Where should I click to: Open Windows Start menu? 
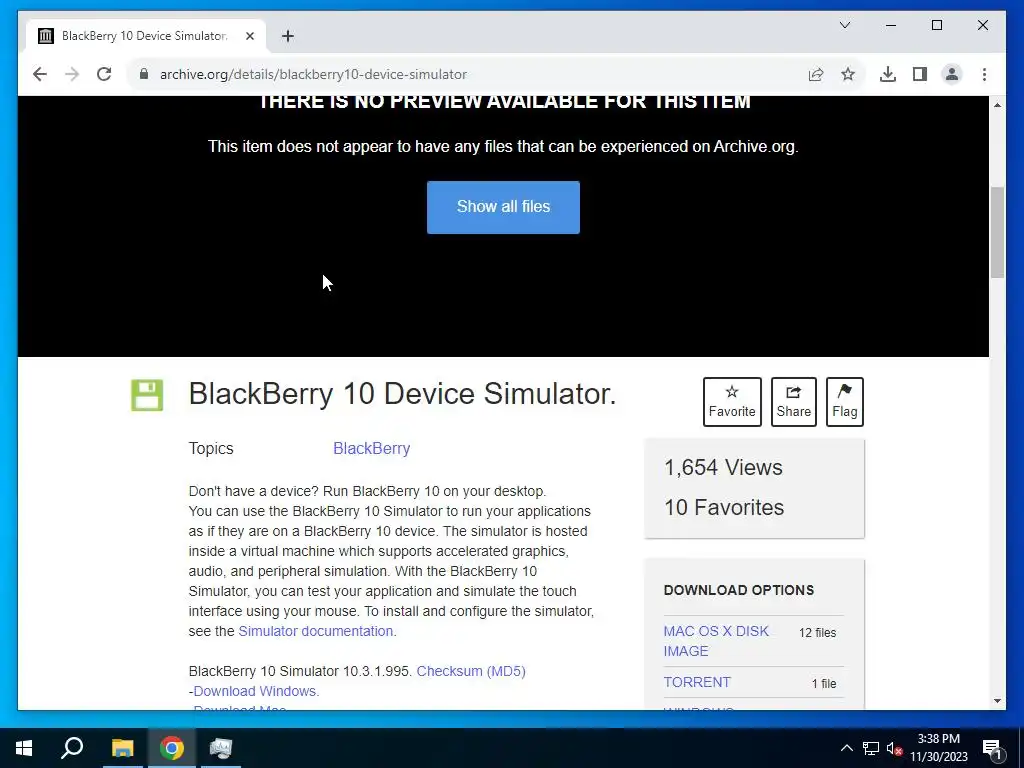[x=24, y=748]
